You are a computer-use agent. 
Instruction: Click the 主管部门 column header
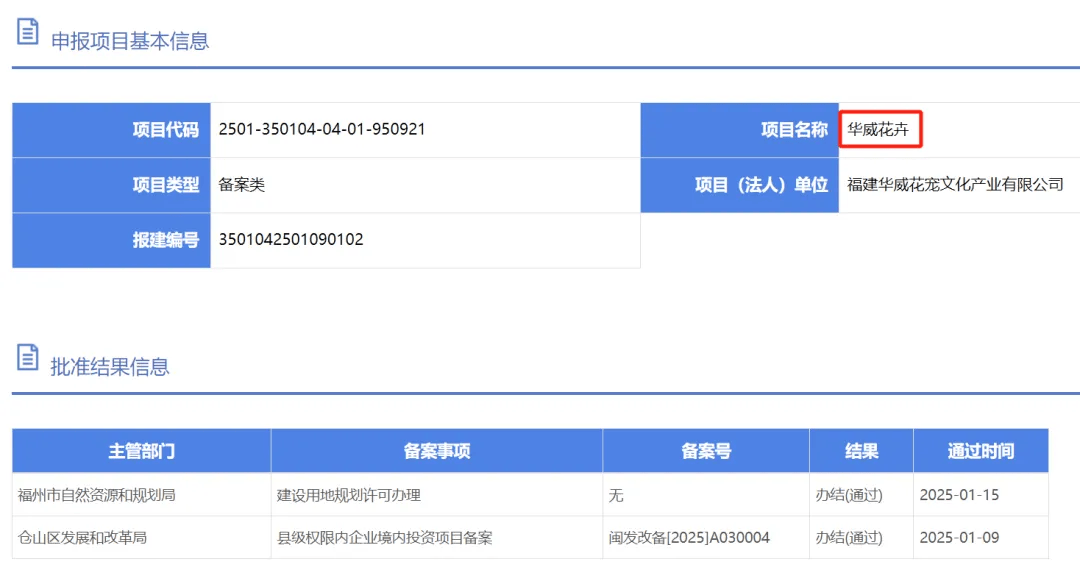142,451
